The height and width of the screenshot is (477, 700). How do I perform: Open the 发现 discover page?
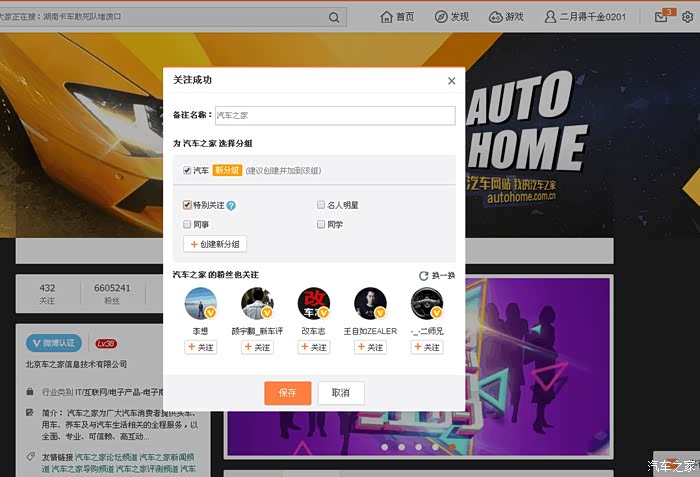click(452, 17)
